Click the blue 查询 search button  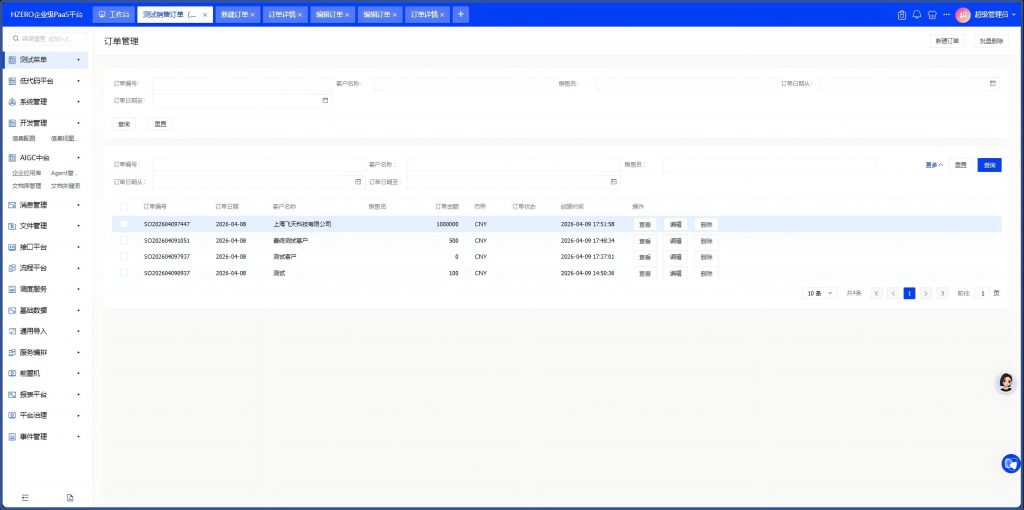point(989,164)
